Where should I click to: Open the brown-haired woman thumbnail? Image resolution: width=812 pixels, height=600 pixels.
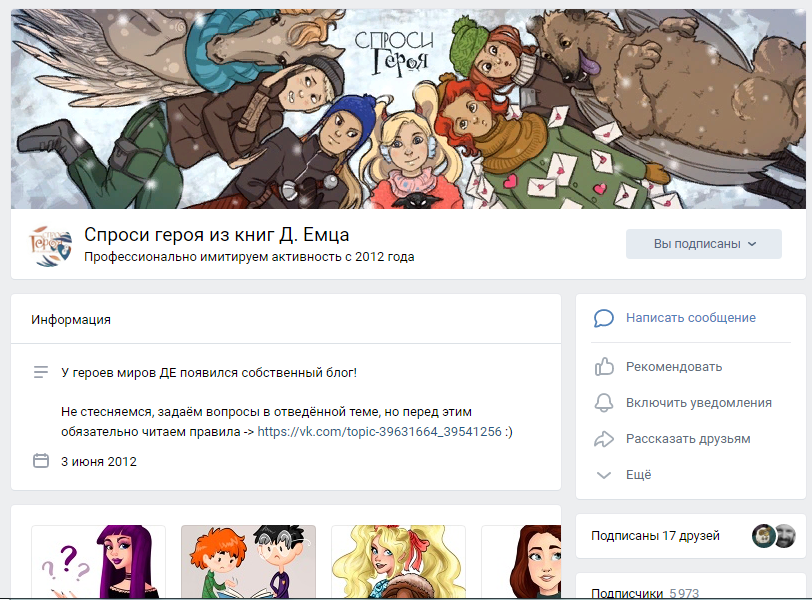521,562
